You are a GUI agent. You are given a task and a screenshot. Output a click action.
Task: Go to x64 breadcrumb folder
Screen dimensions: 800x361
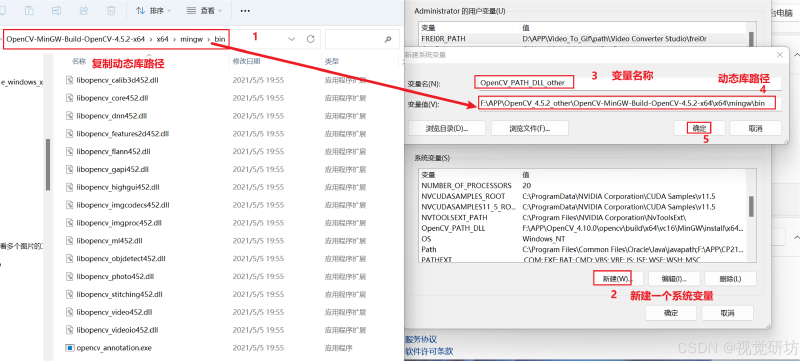tap(163, 39)
